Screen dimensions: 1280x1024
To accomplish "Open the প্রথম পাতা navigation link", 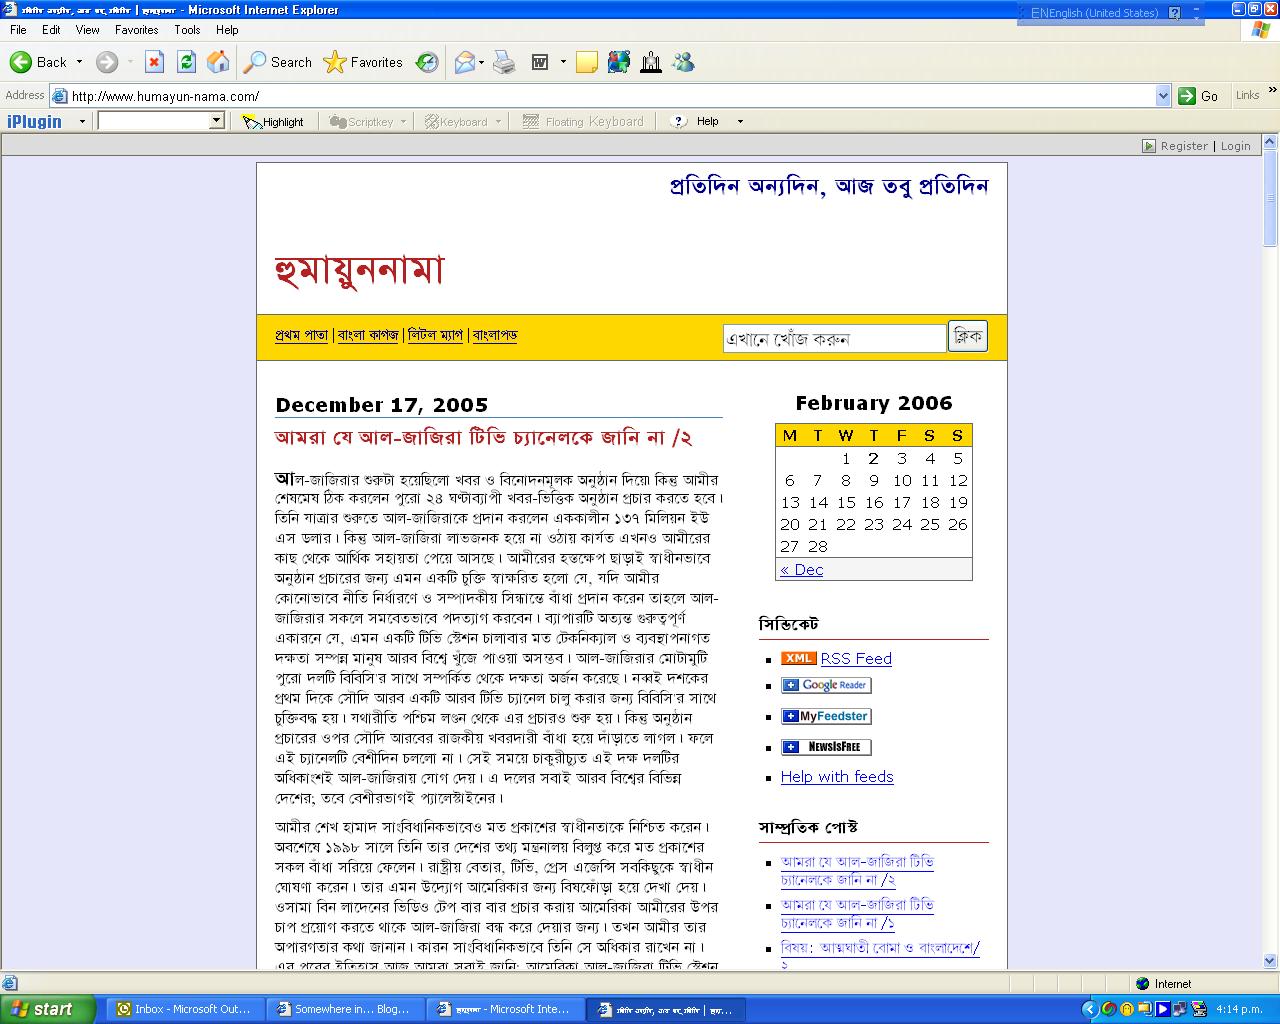I will pos(301,335).
